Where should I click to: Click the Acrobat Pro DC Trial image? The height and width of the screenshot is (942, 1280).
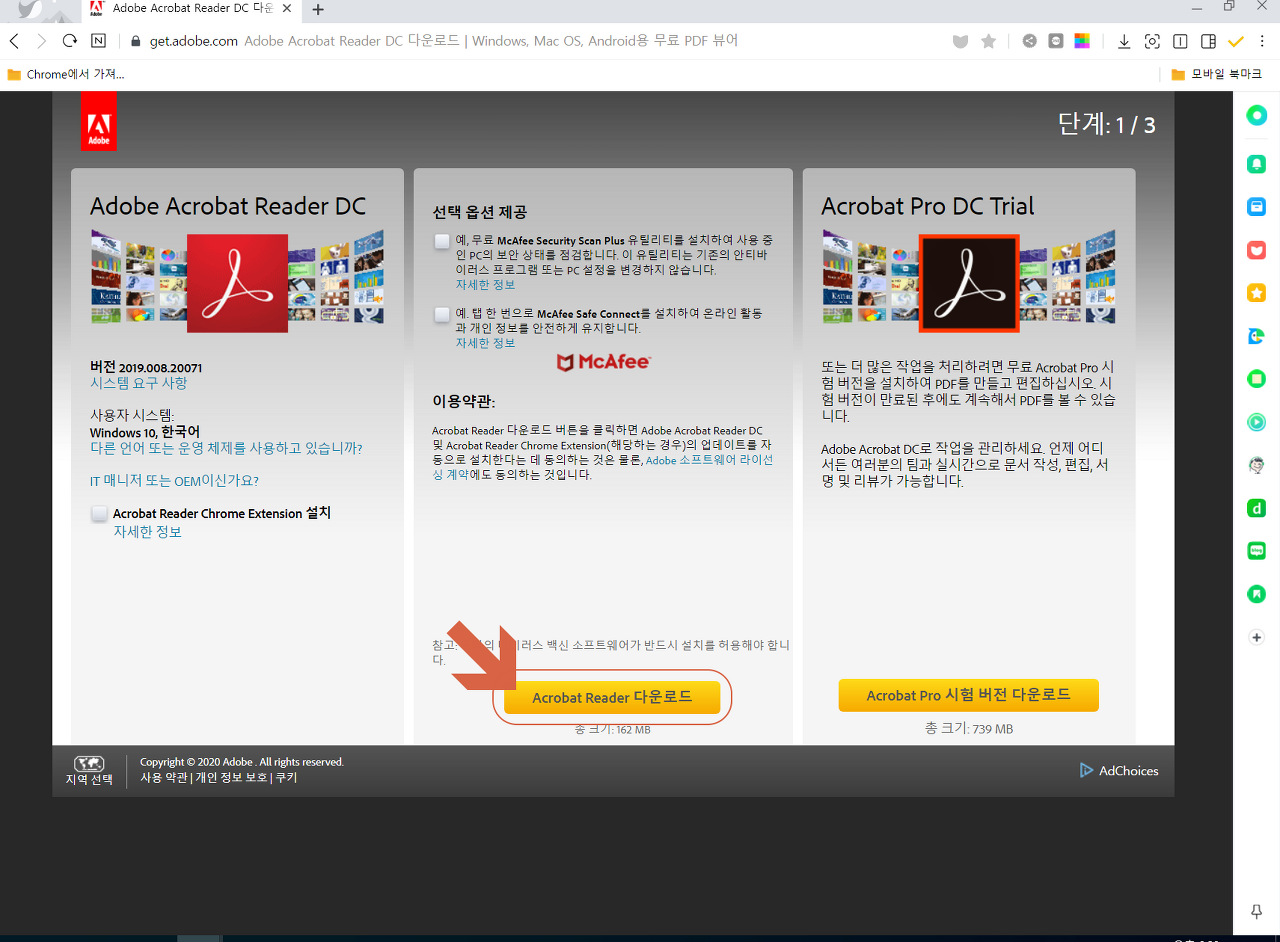tap(968, 281)
